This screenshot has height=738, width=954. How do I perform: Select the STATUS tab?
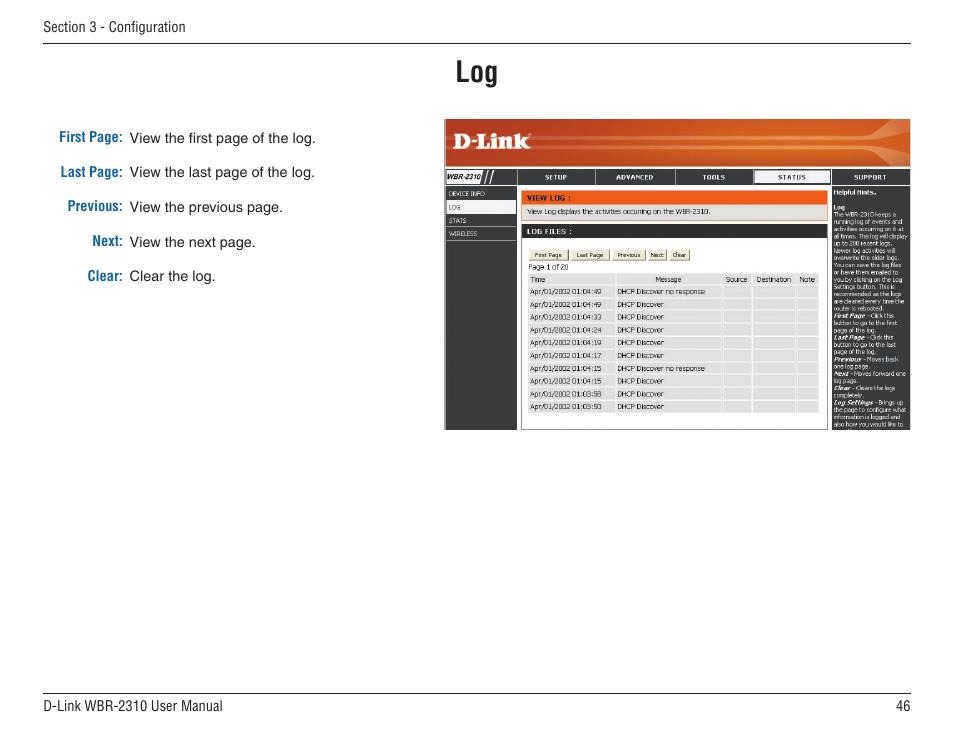792,177
